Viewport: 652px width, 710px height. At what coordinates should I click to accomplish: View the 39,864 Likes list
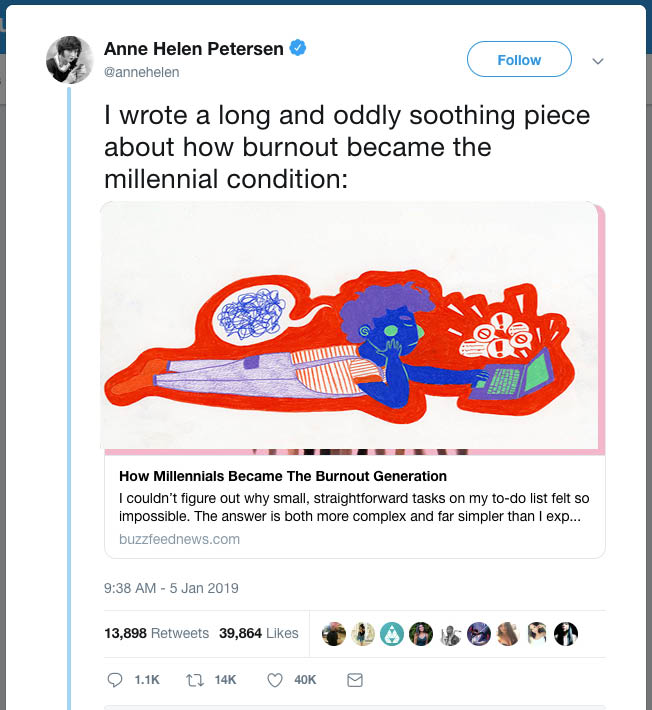click(x=259, y=633)
